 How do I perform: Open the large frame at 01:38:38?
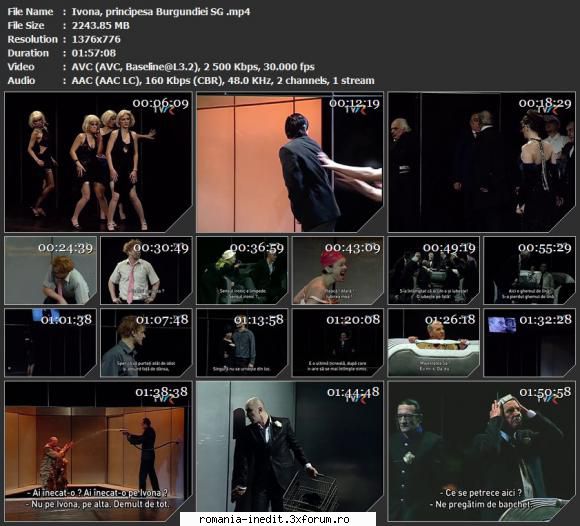pyautogui.click(x=98, y=451)
